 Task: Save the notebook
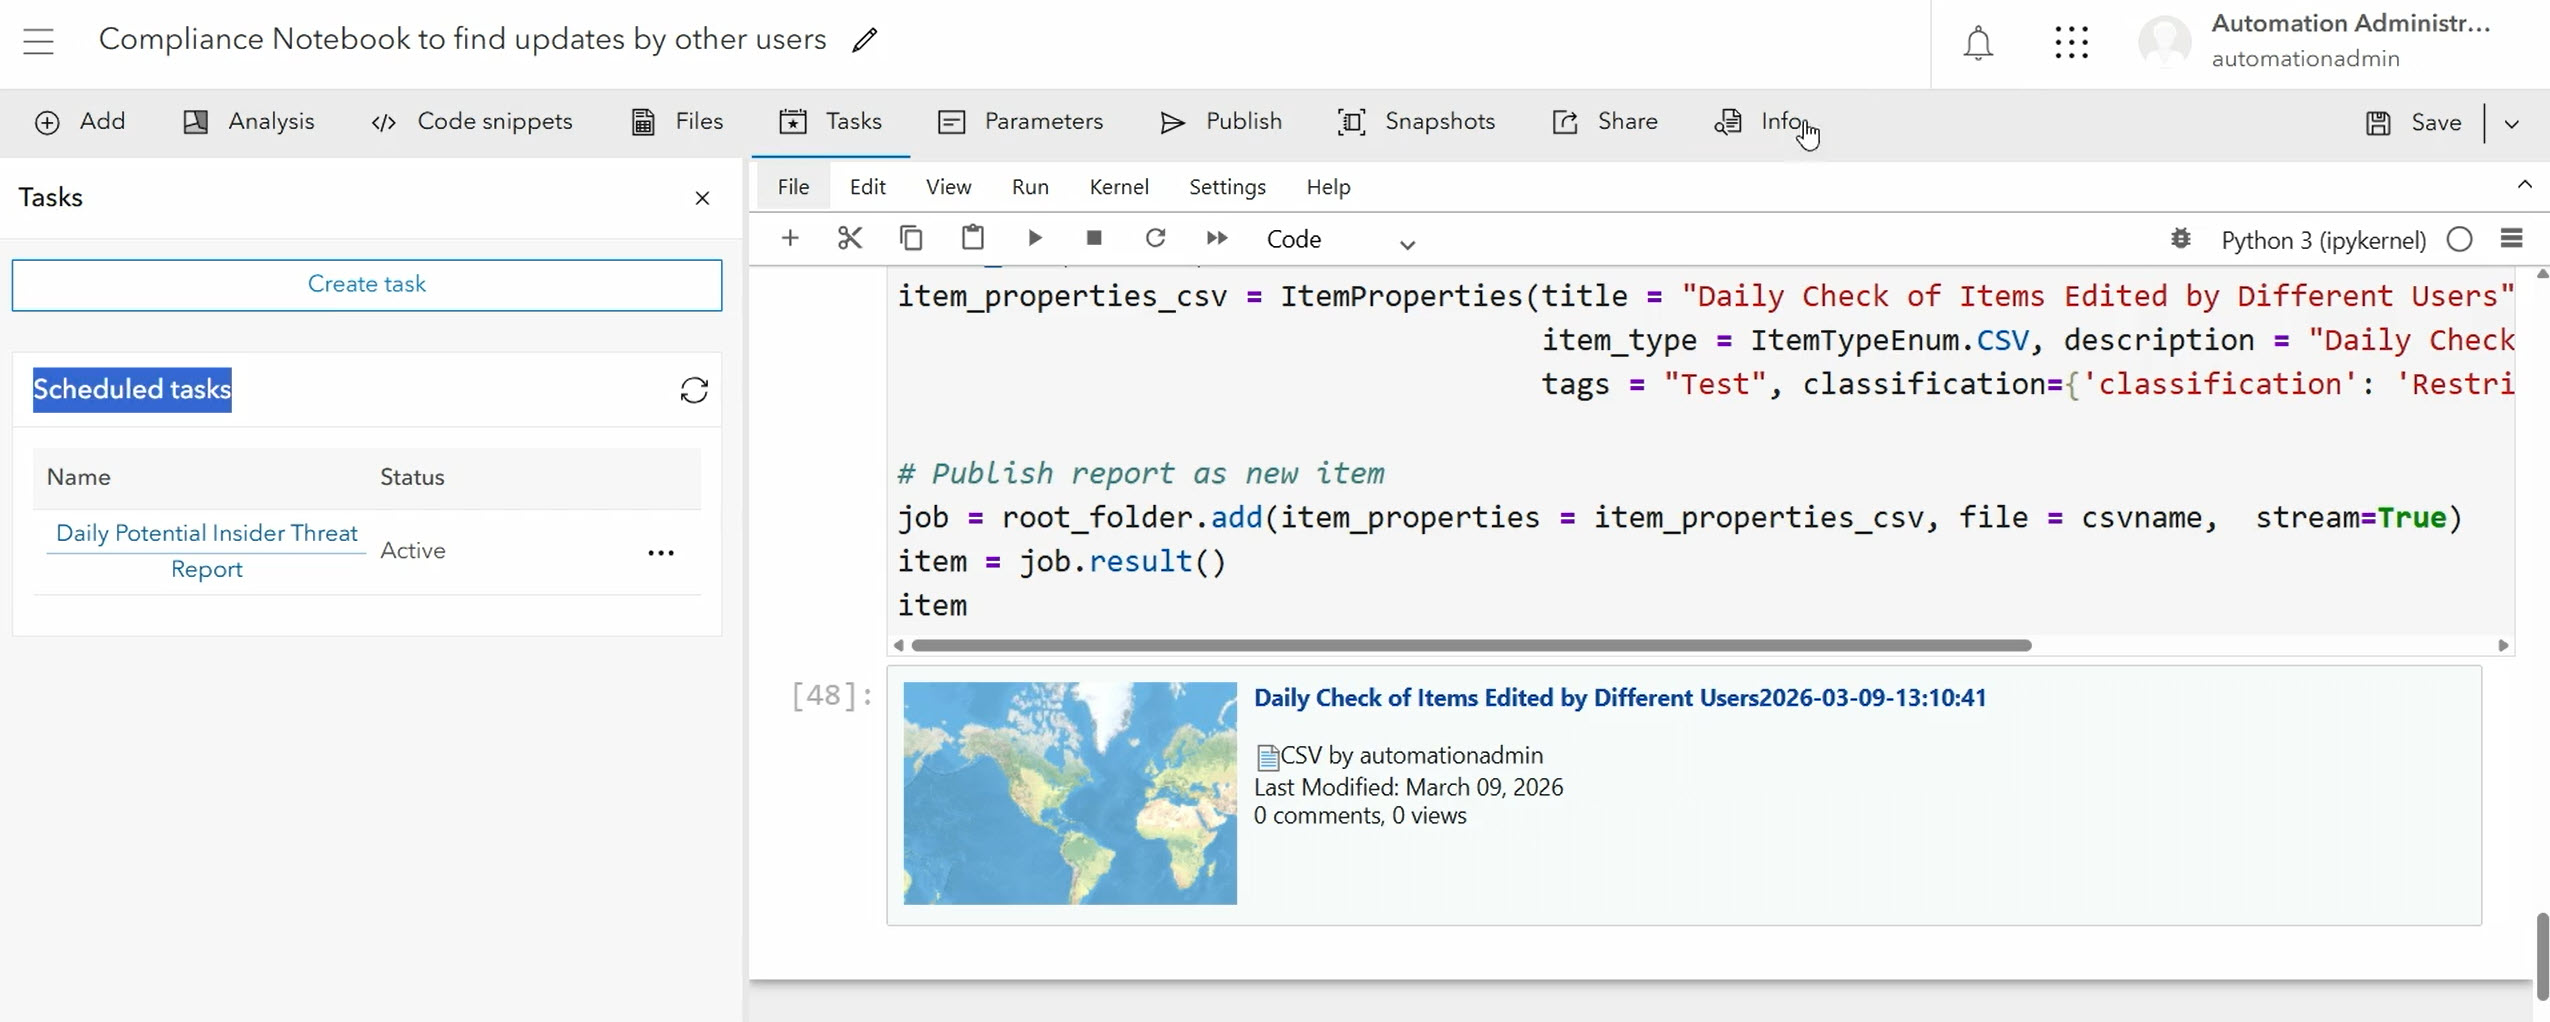pos(2414,123)
